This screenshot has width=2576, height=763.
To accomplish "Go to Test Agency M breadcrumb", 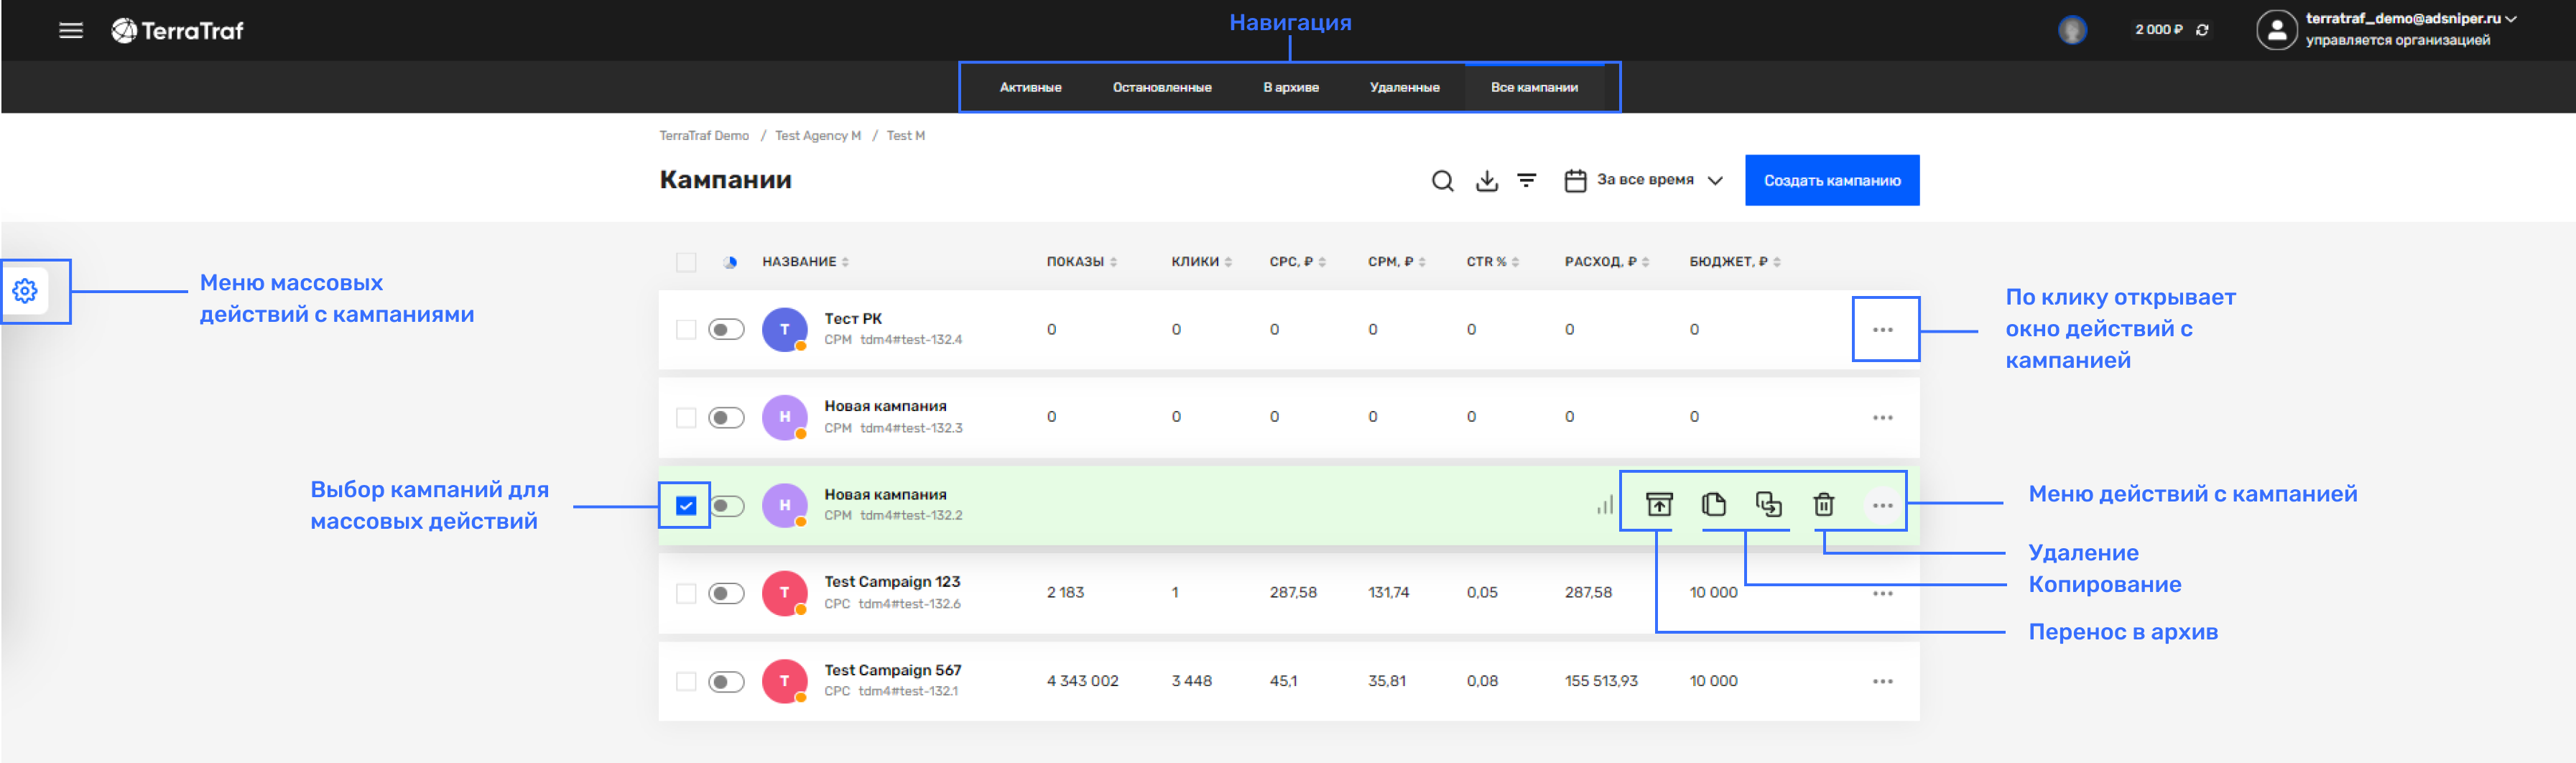I will 817,136.
